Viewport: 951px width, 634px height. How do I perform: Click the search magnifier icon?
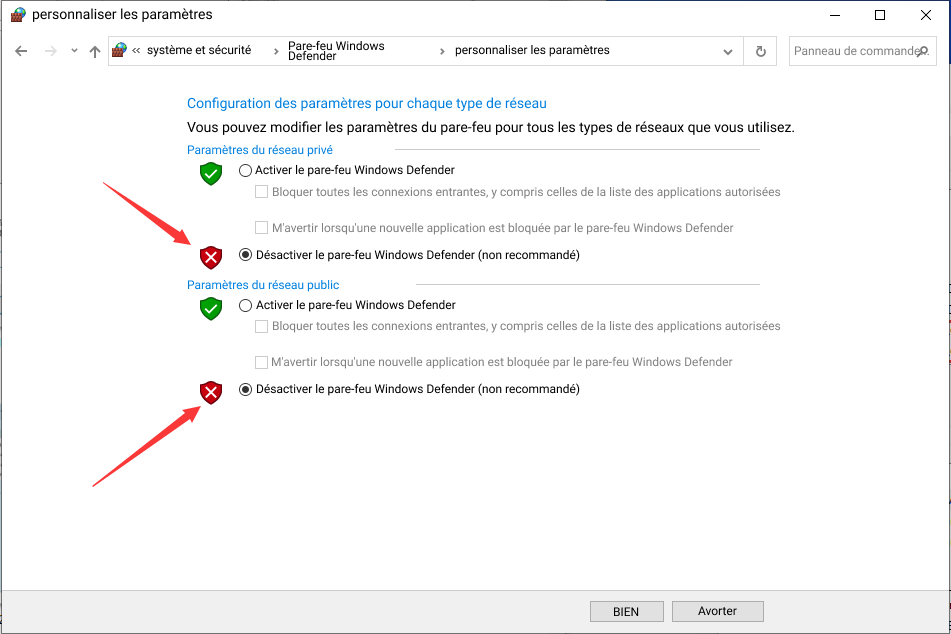[924, 52]
